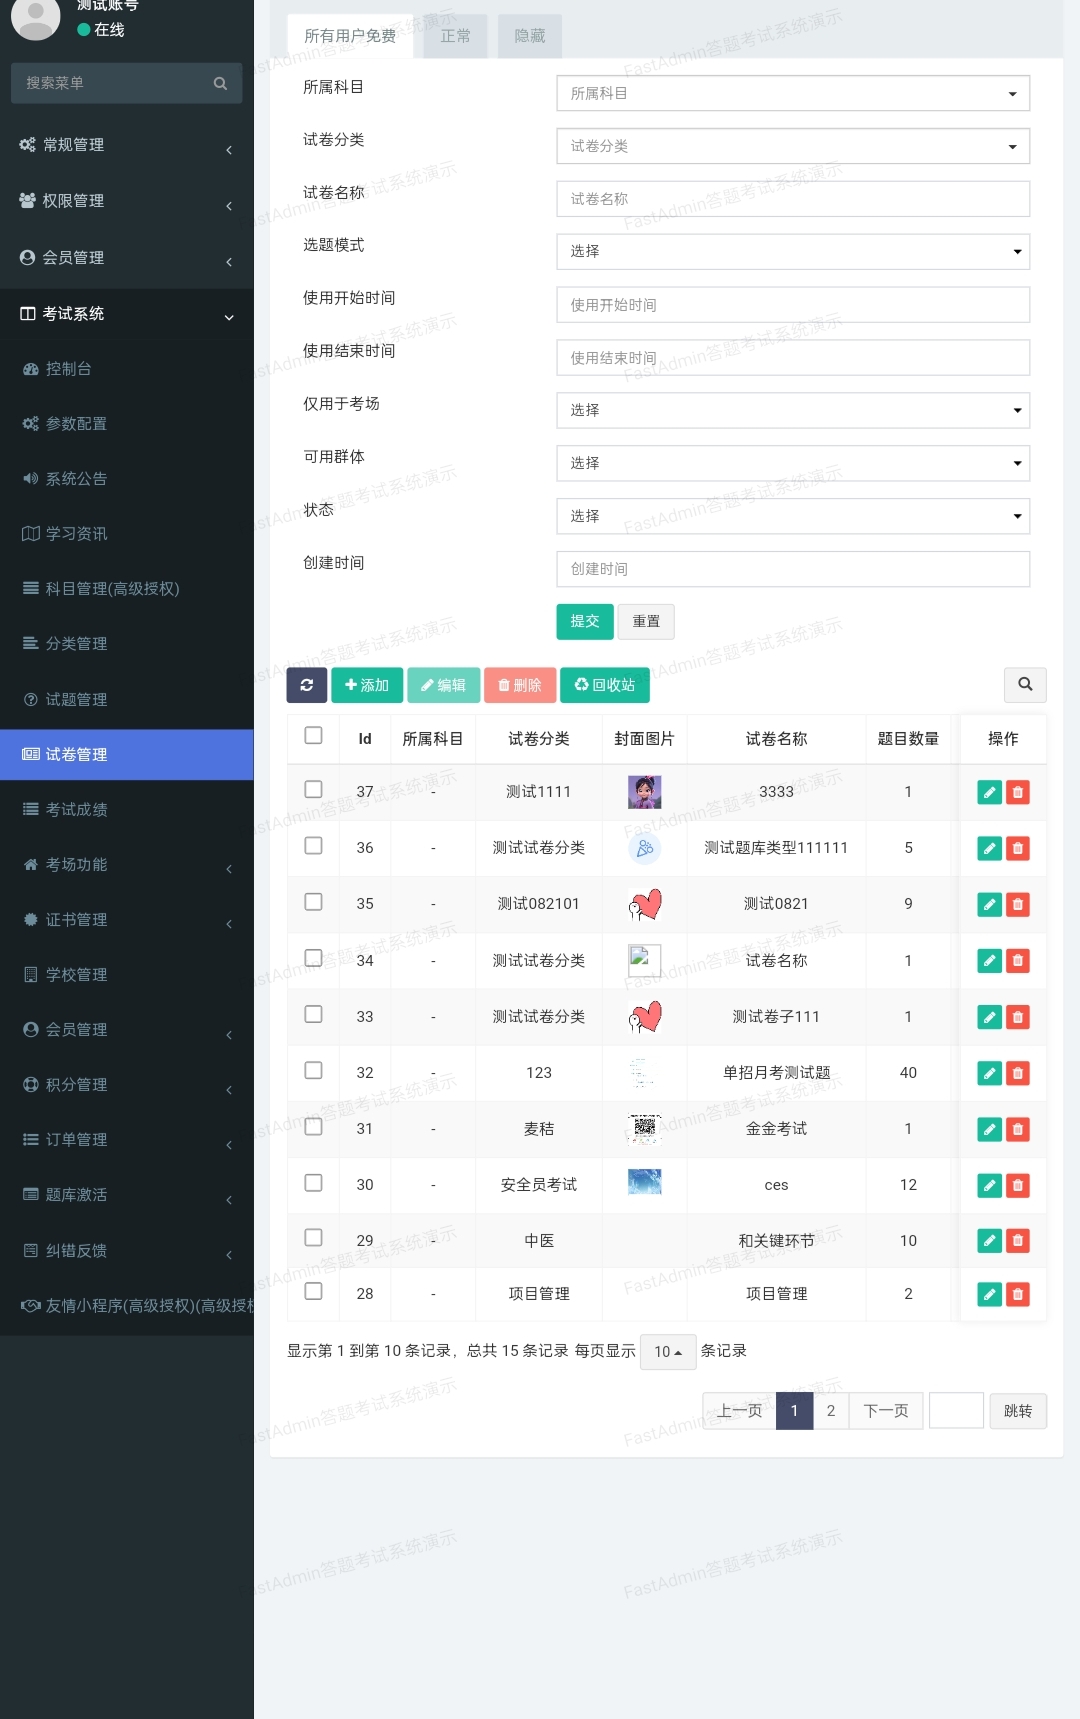Open 系统公告 in sidebar
This screenshot has height=1719, width=1080.
coord(126,478)
